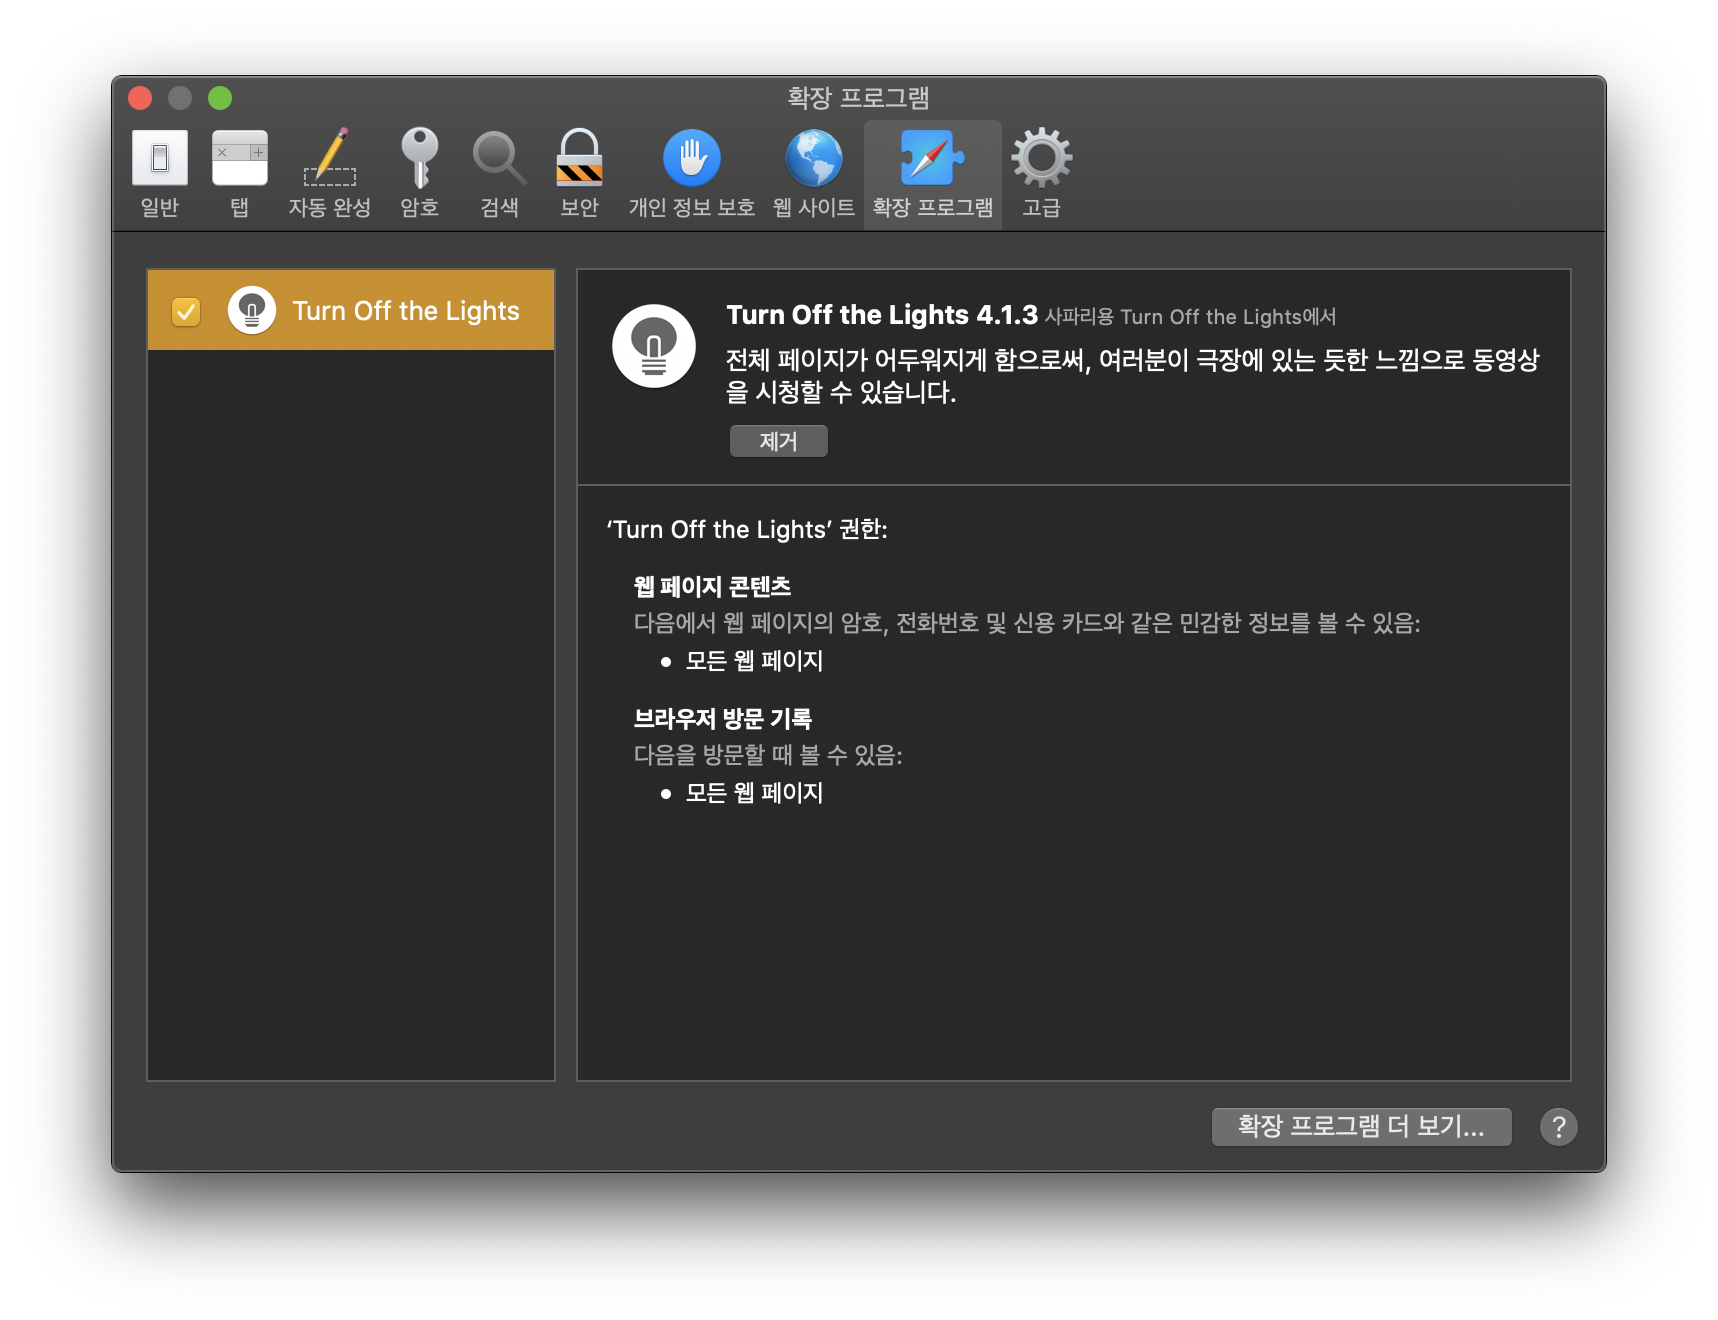Select Turn Off the Lights list row
The height and width of the screenshot is (1320, 1718).
point(351,310)
